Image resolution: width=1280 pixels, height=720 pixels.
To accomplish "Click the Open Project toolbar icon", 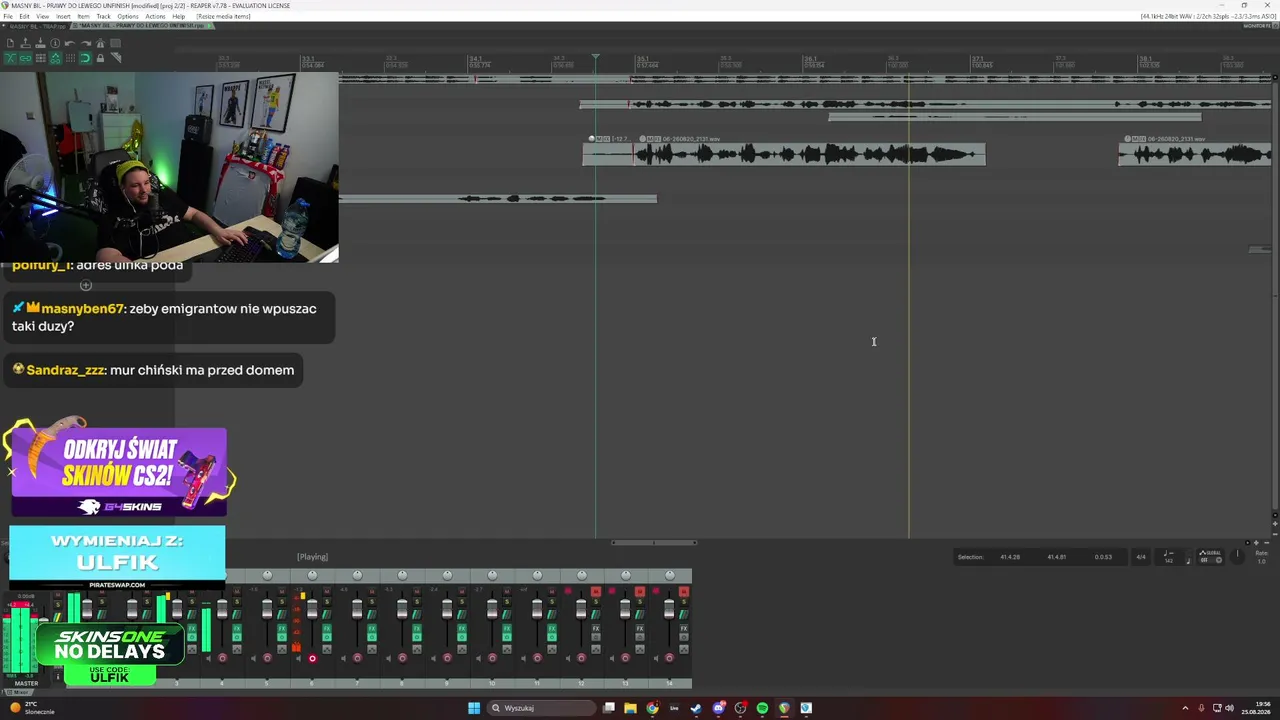I will tap(25, 43).
